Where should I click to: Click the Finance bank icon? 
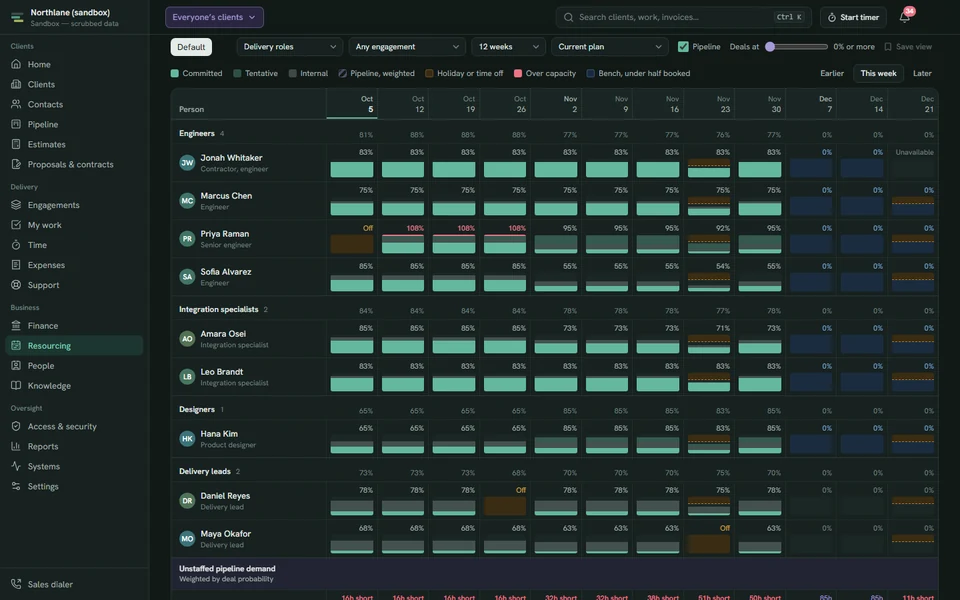click(16, 326)
